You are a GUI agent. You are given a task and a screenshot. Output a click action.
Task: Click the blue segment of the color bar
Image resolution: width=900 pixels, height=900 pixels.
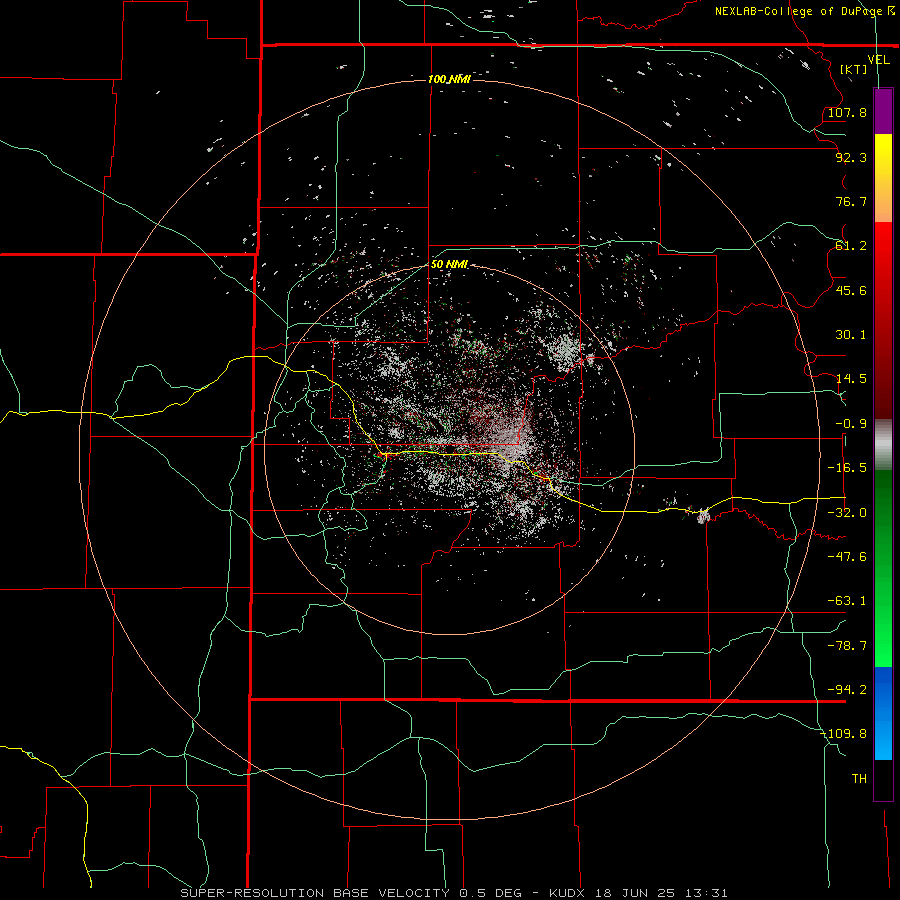tap(883, 713)
